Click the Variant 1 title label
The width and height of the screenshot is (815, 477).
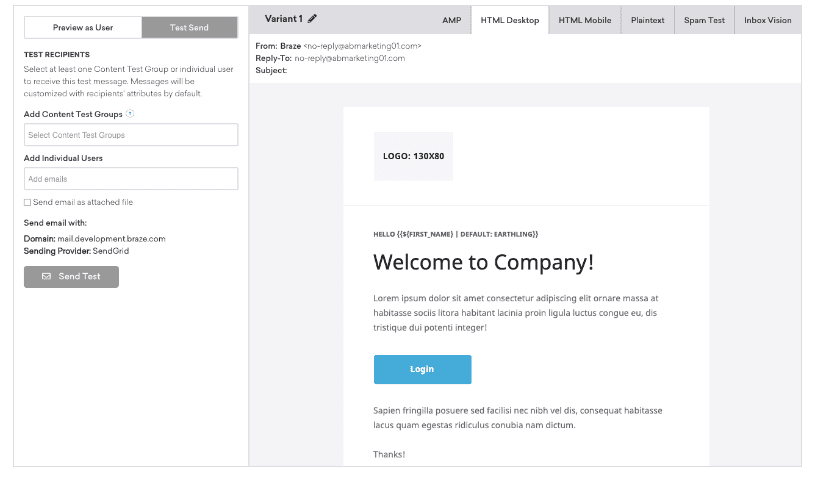283,19
